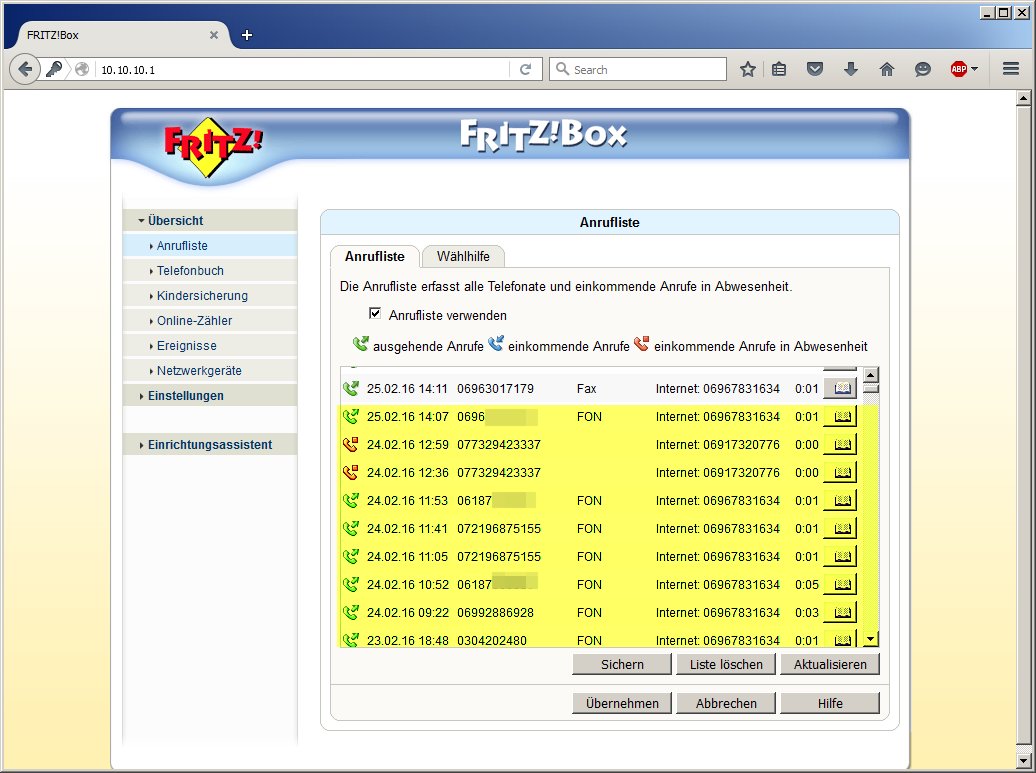Collapse the Übersicht menu section
1036x773 pixels.
175,220
